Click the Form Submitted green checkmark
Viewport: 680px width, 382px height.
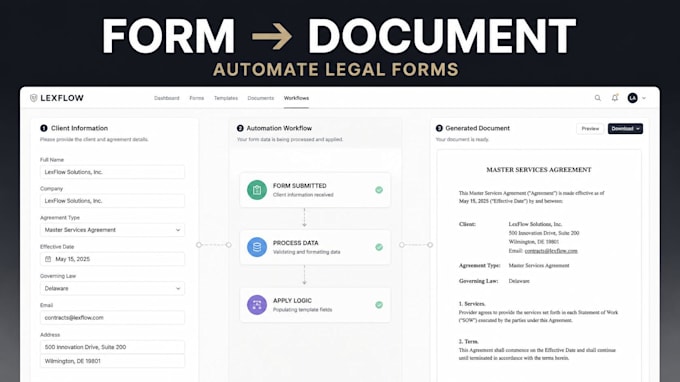(x=379, y=190)
